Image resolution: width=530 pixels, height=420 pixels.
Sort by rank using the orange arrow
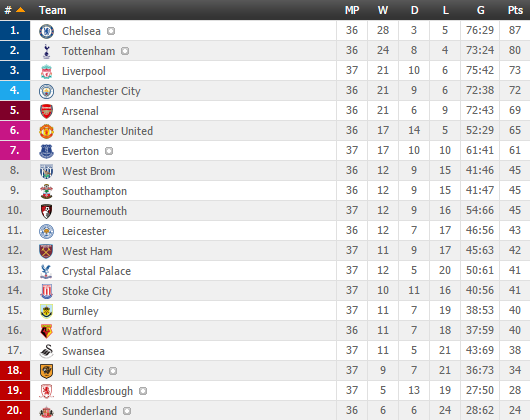pos(20,10)
